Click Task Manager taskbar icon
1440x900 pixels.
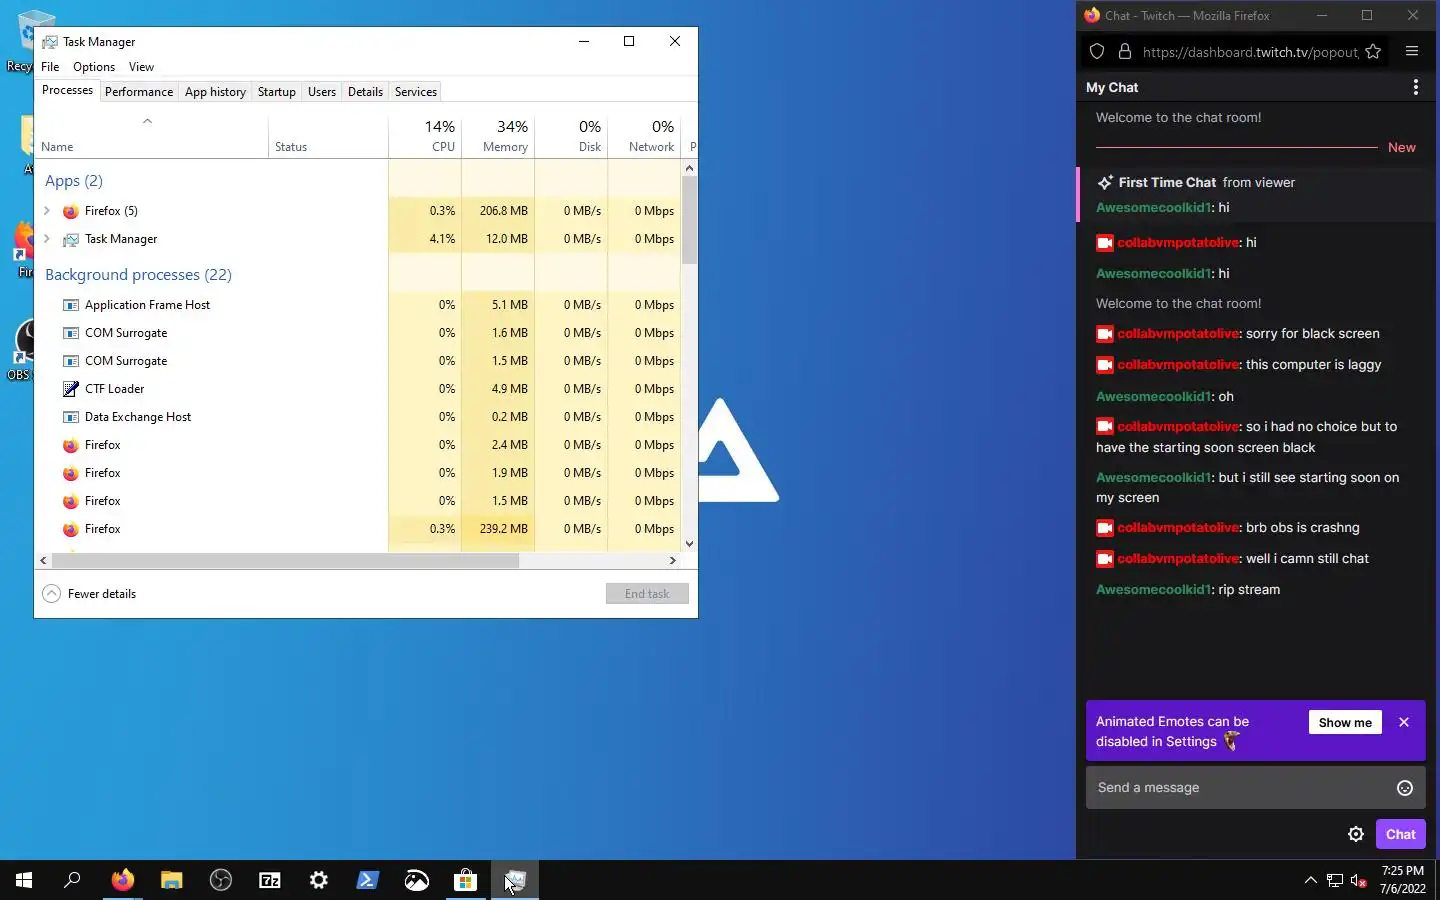pyautogui.click(x=515, y=880)
